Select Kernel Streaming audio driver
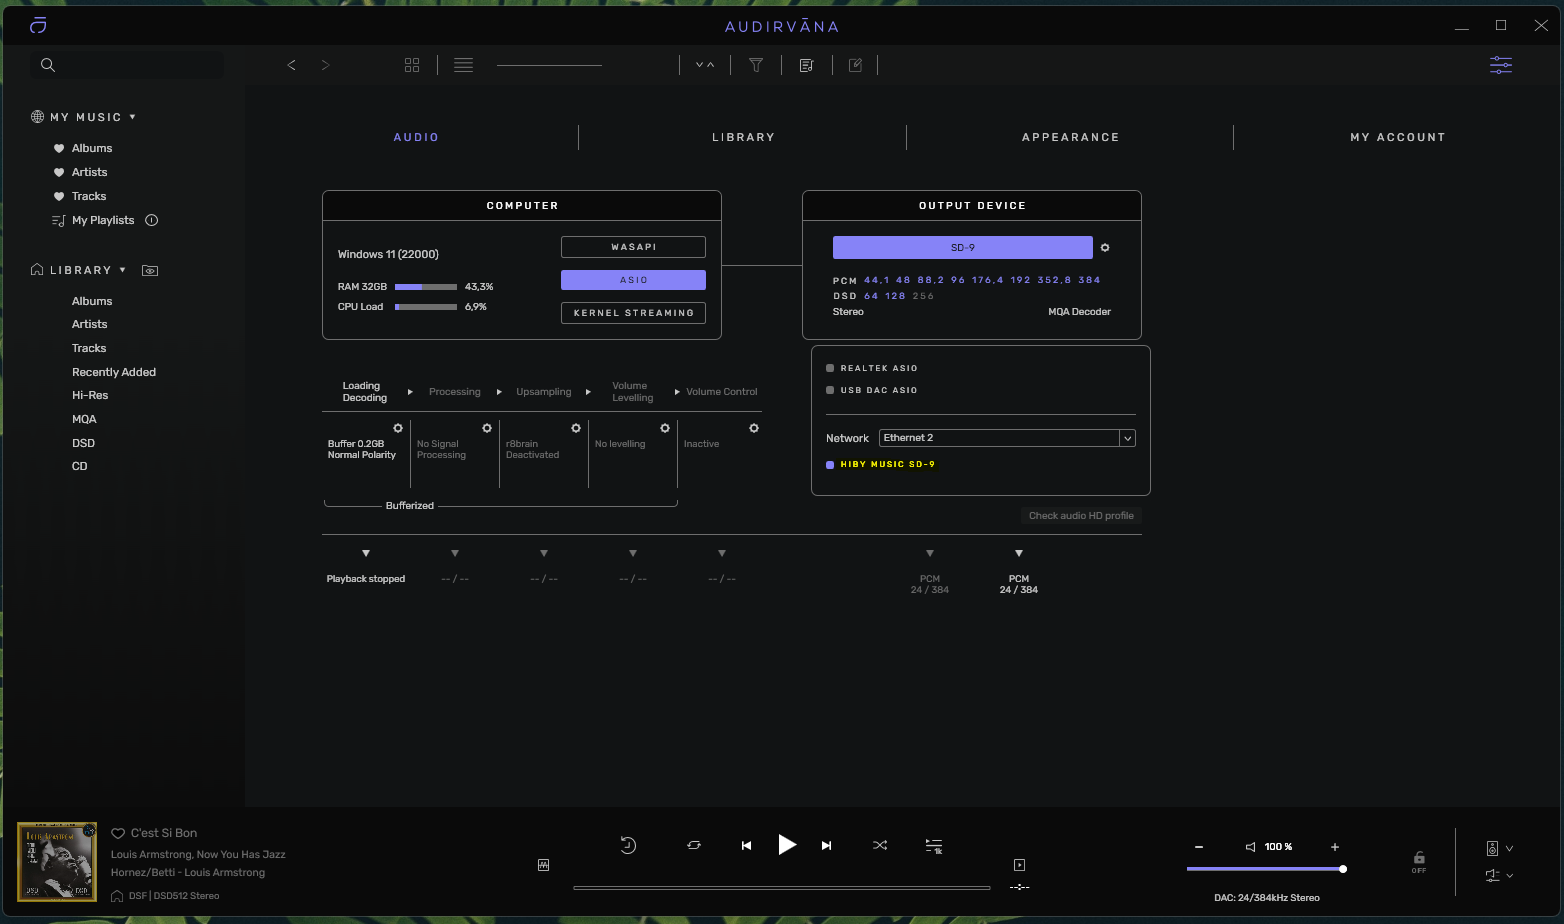The height and width of the screenshot is (924, 1564). (633, 313)
